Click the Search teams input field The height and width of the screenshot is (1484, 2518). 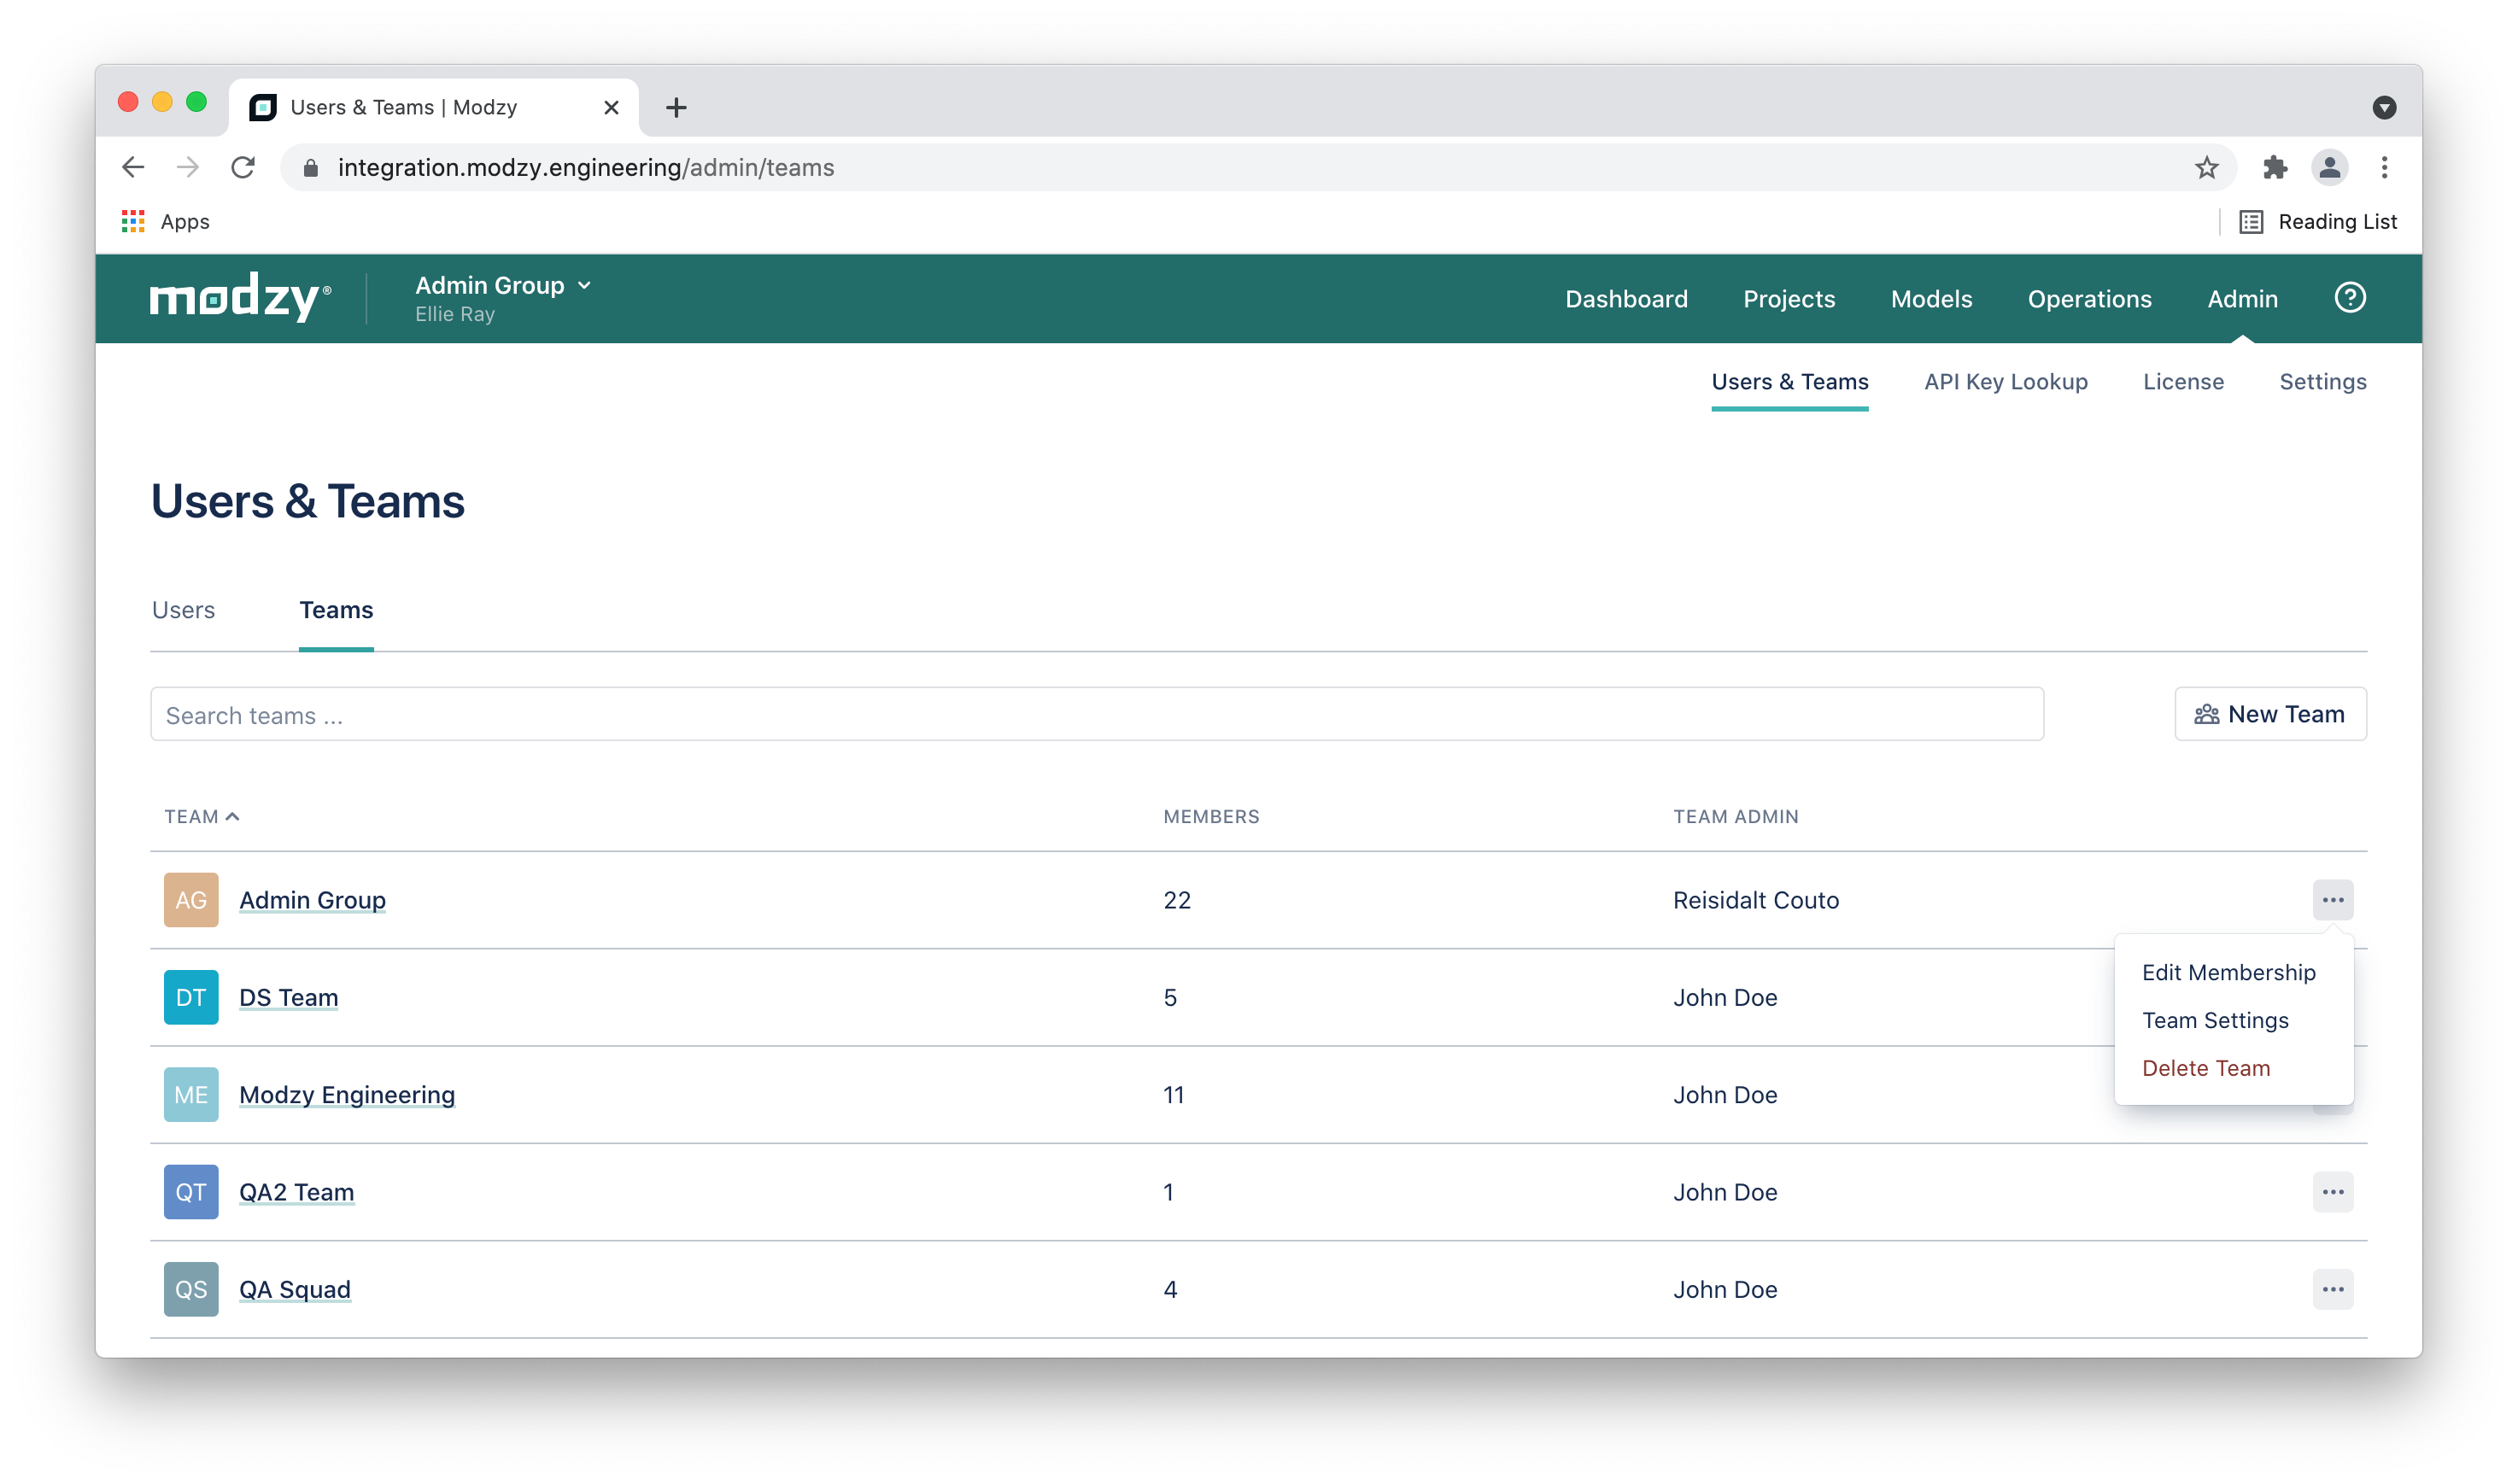pos(1096,715)
